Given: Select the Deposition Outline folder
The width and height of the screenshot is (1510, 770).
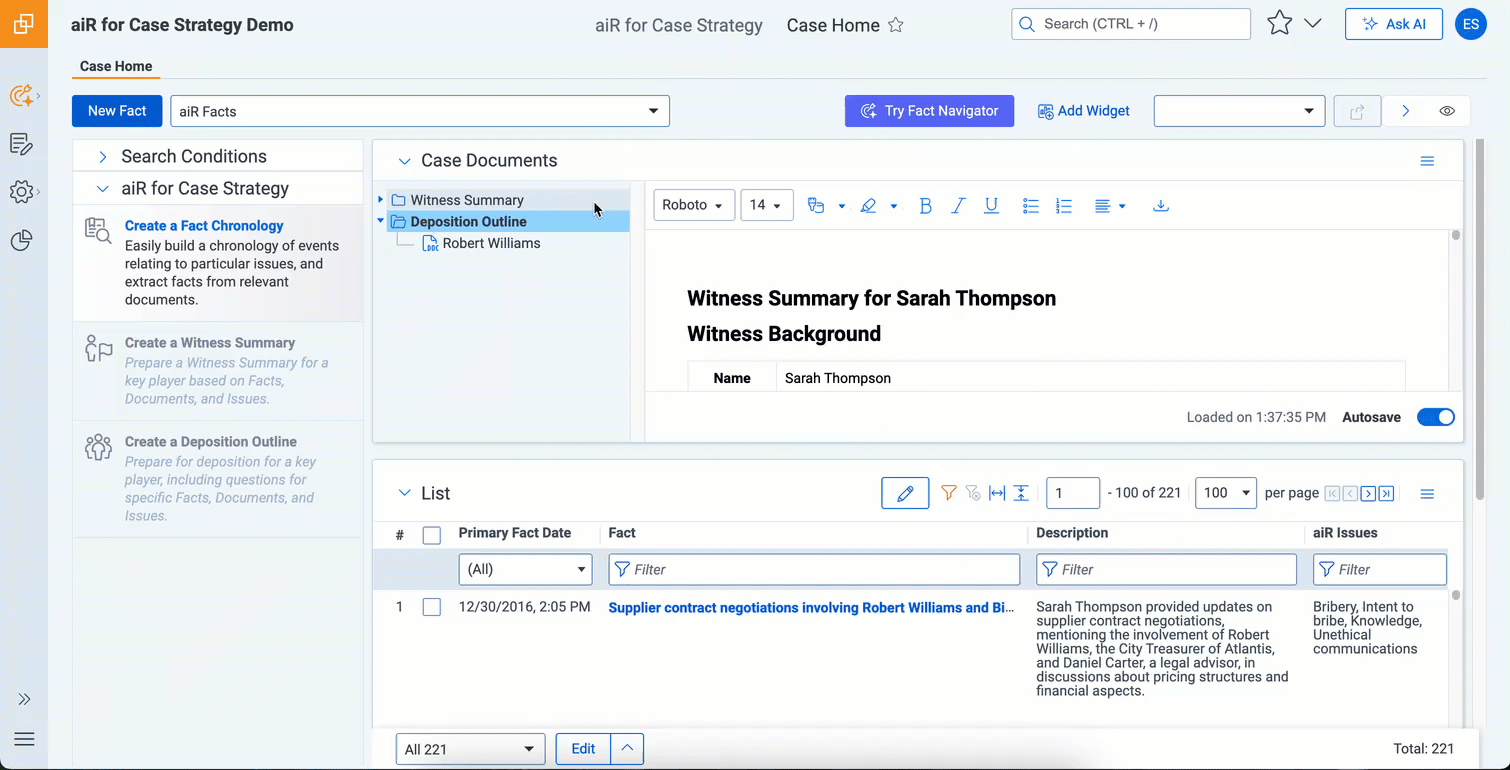Looking at the screenshot, I should click(x=468, y=222).
